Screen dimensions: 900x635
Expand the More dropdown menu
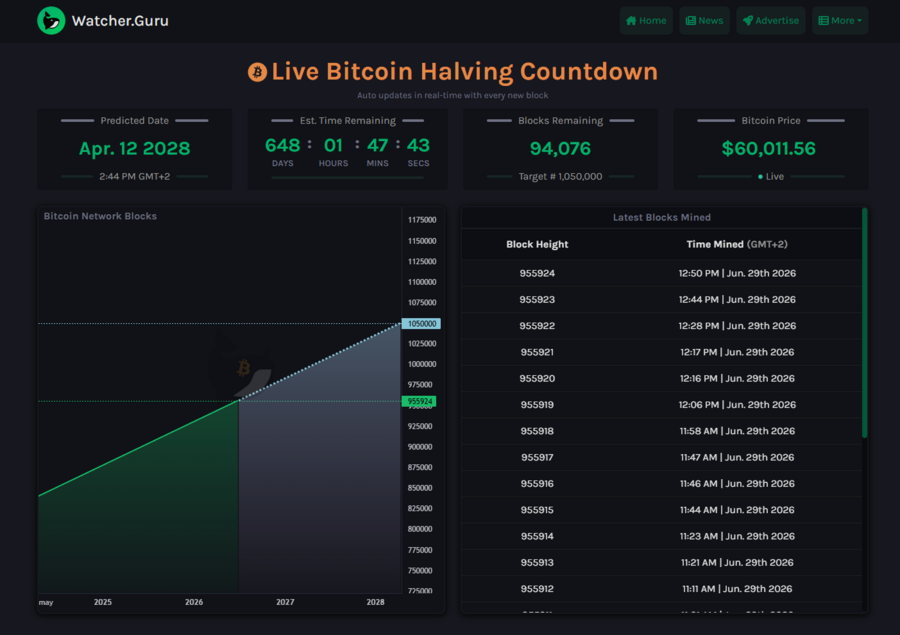(840, 21)
